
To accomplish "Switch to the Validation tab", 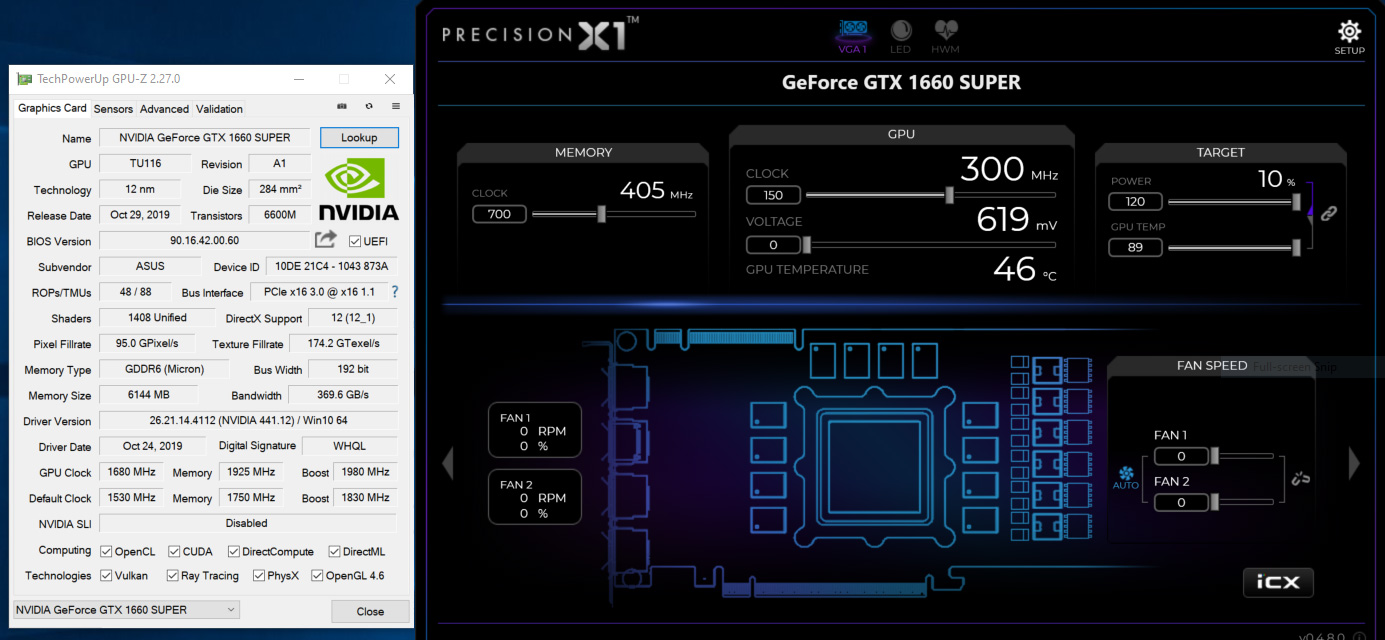I will point(219,109).
